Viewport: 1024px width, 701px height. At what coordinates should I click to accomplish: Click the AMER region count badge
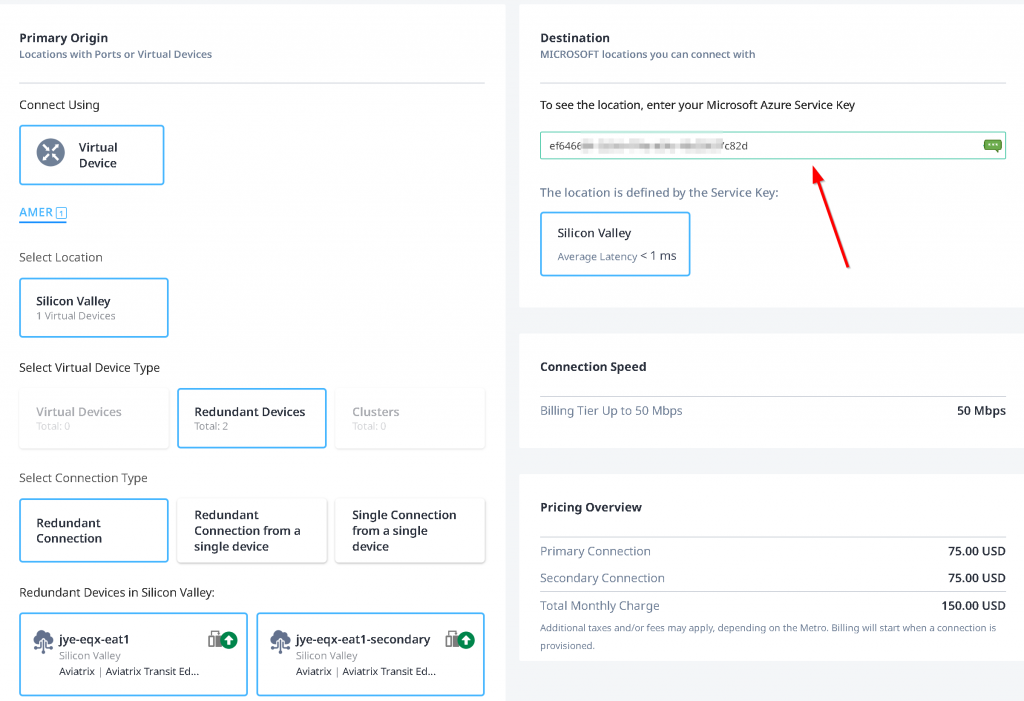(x=61, y=213)
